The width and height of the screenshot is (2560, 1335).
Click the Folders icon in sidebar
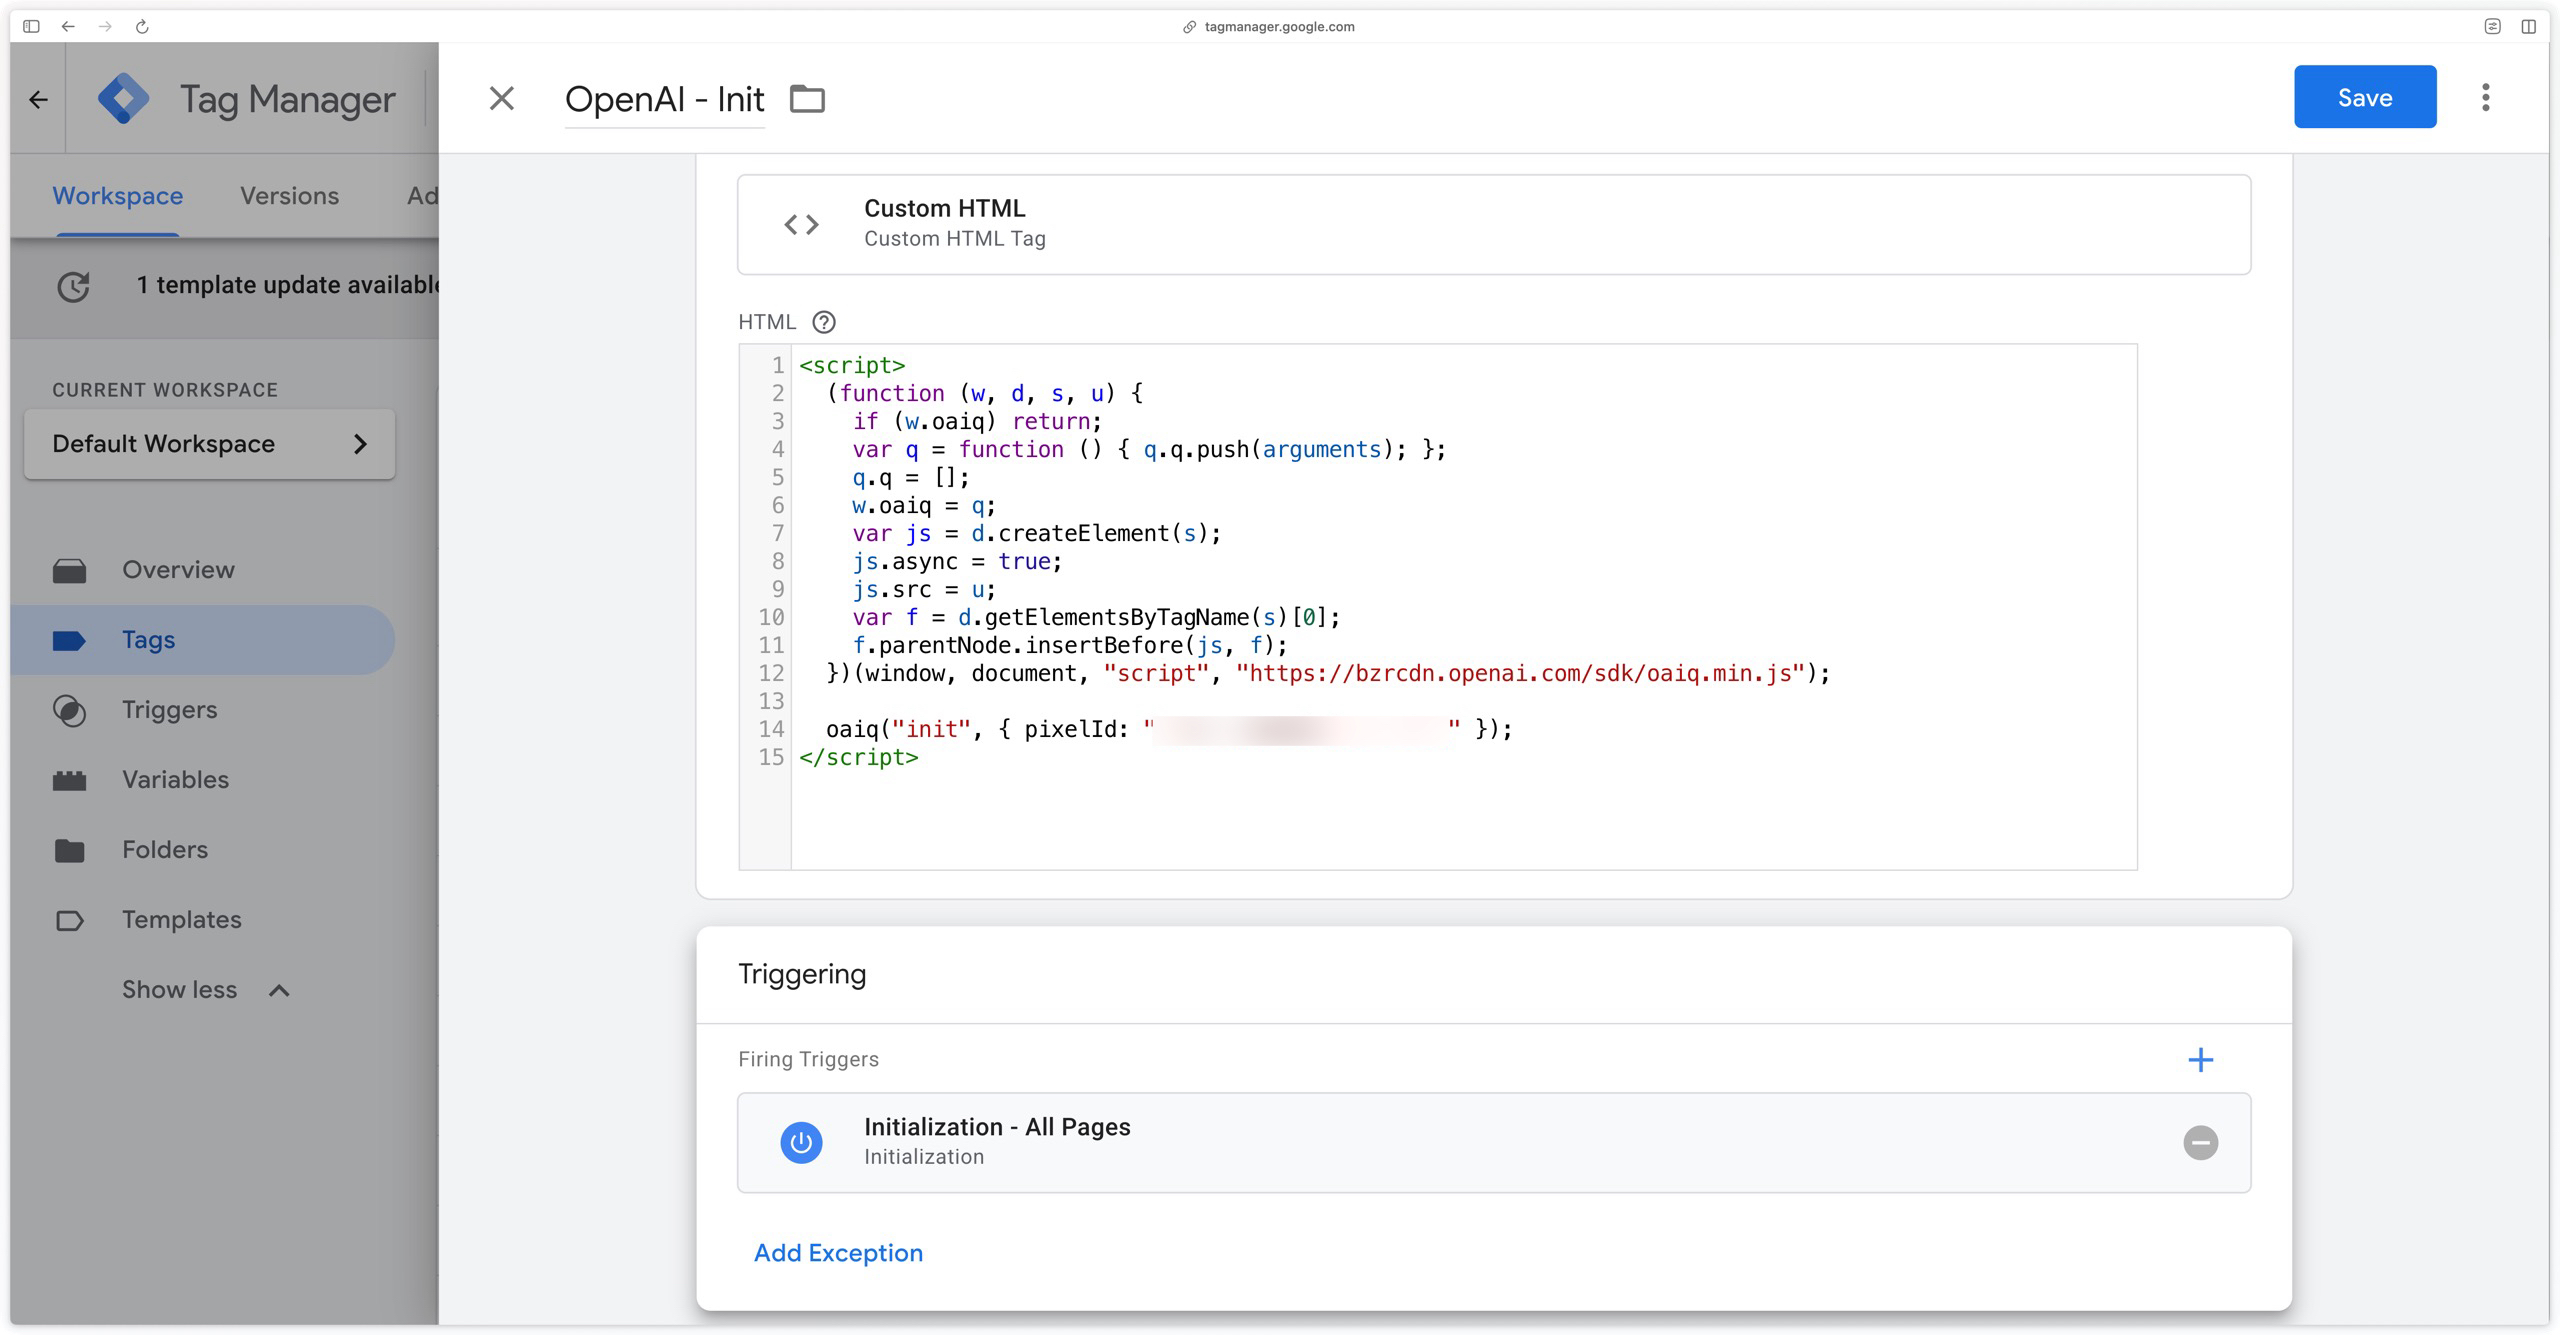coord(69,851)
